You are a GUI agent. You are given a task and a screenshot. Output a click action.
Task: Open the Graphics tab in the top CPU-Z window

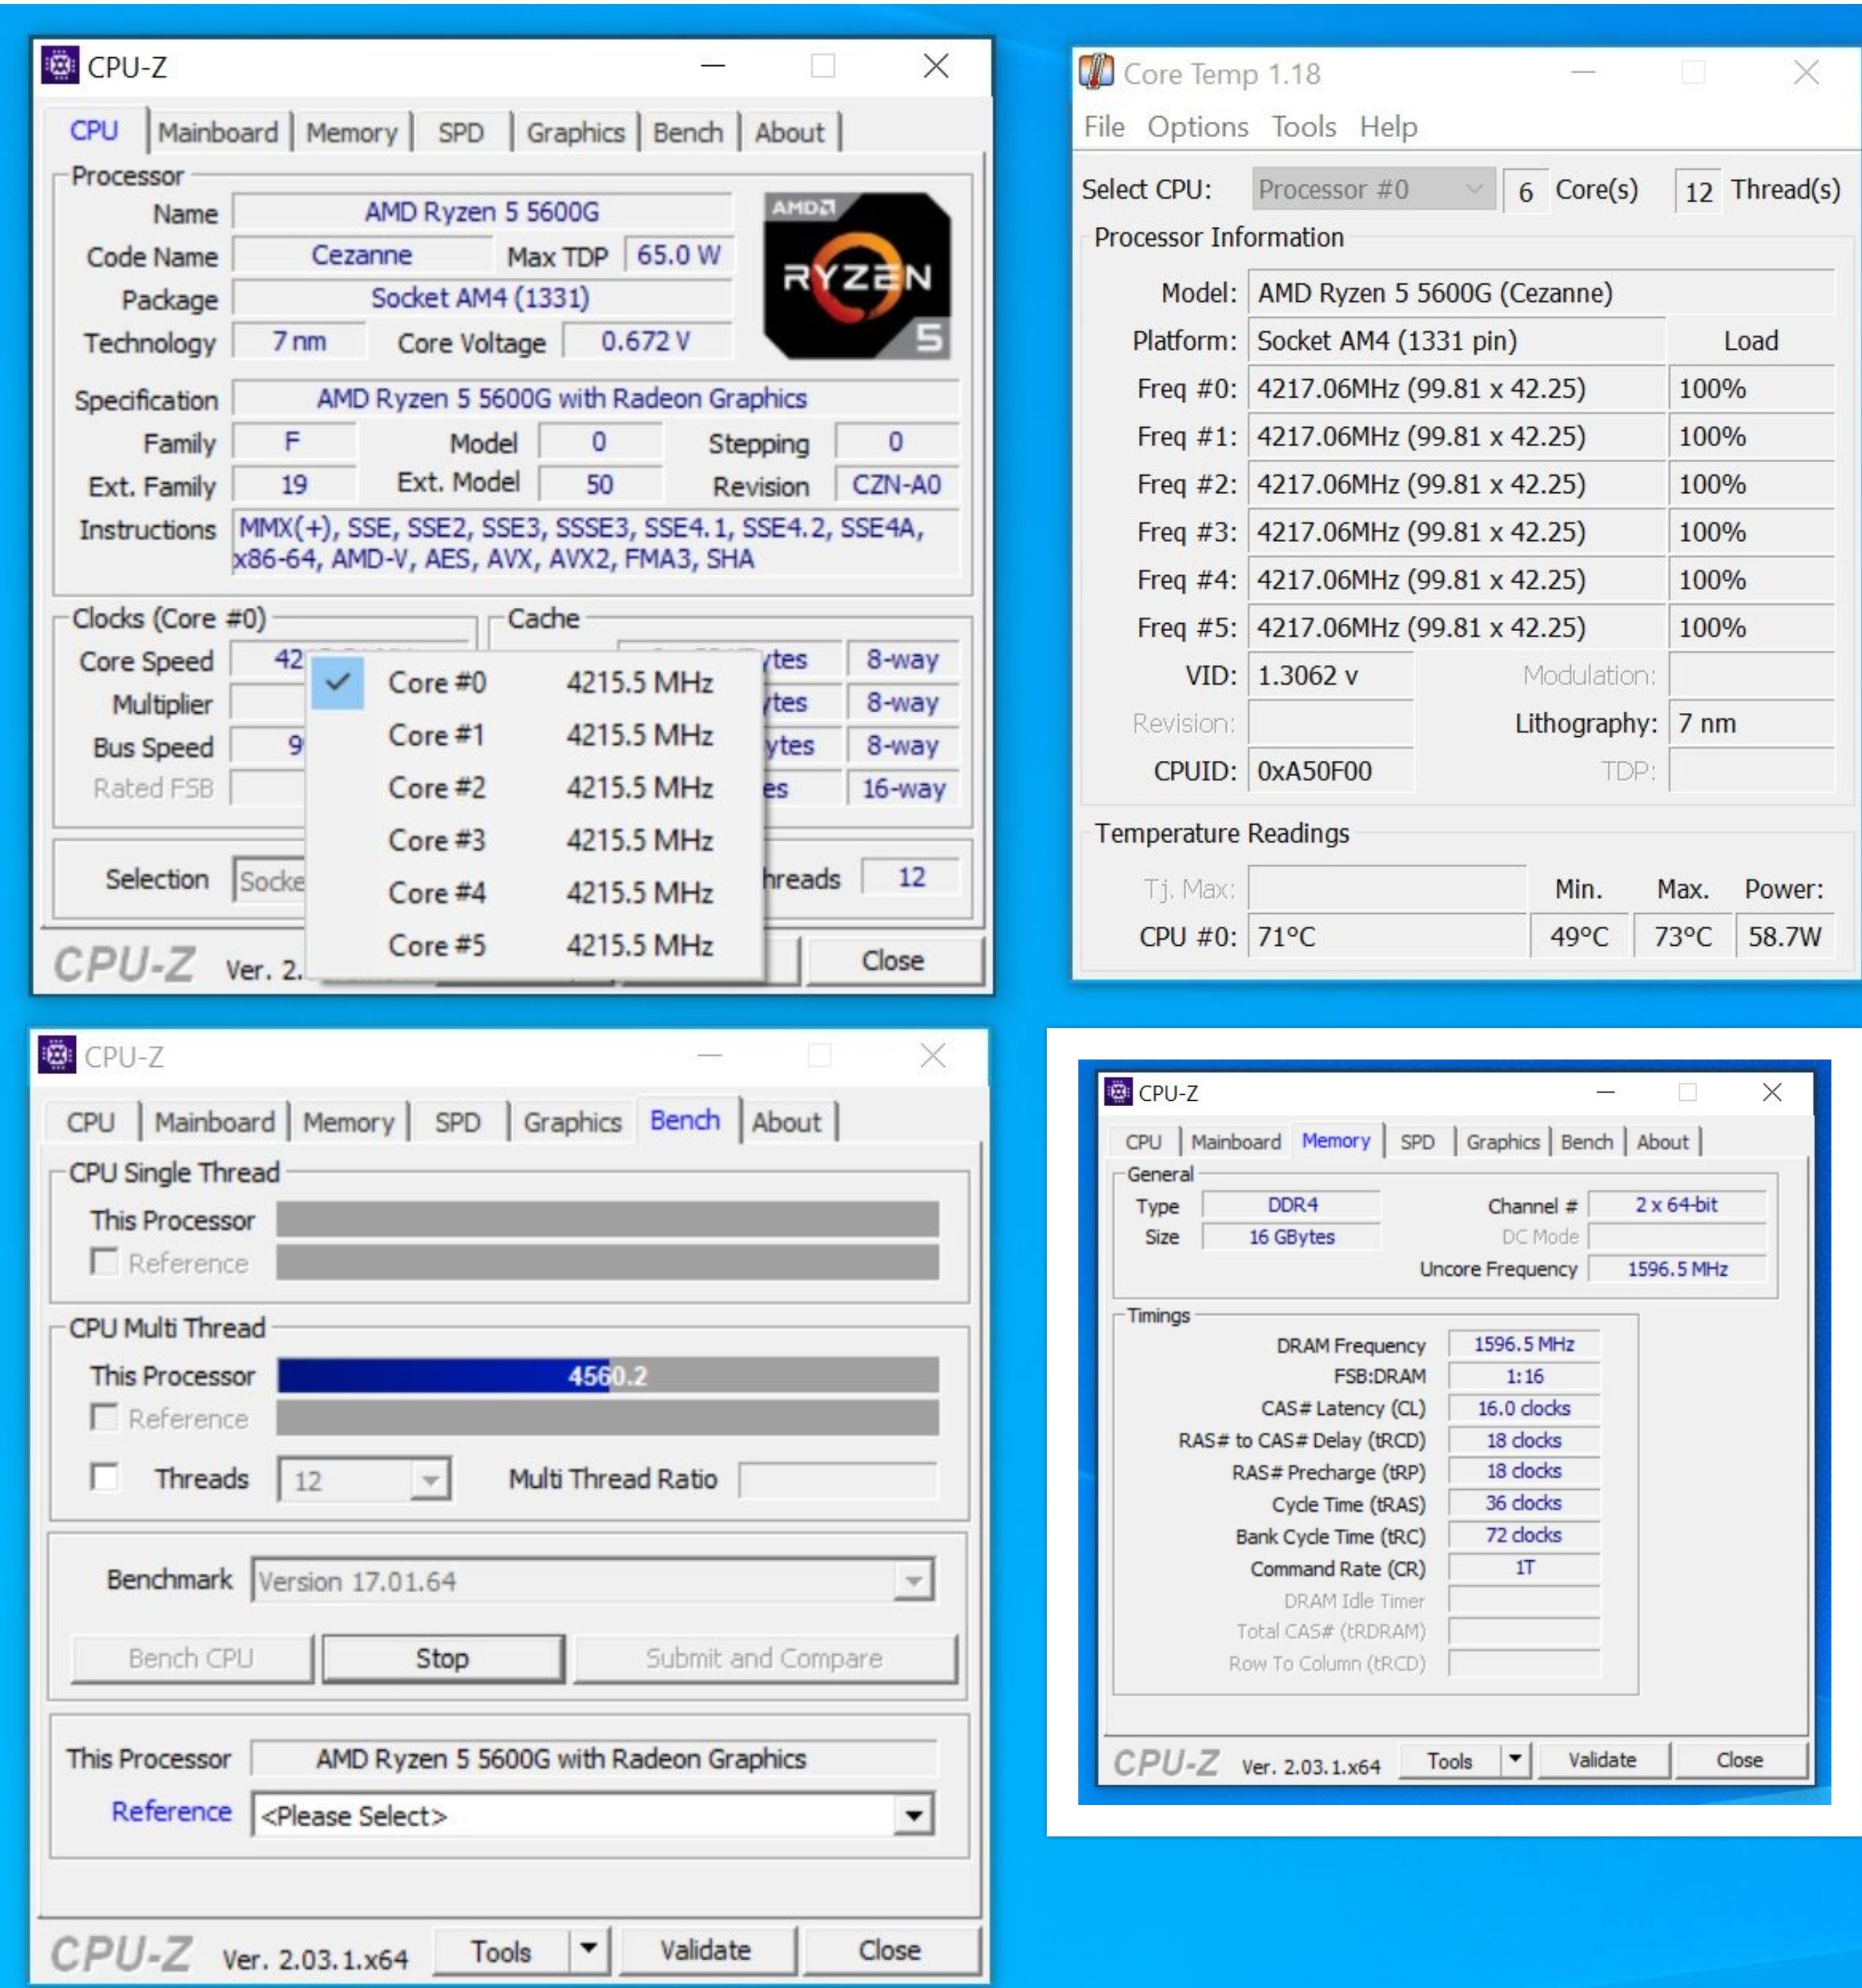(575, 132)
